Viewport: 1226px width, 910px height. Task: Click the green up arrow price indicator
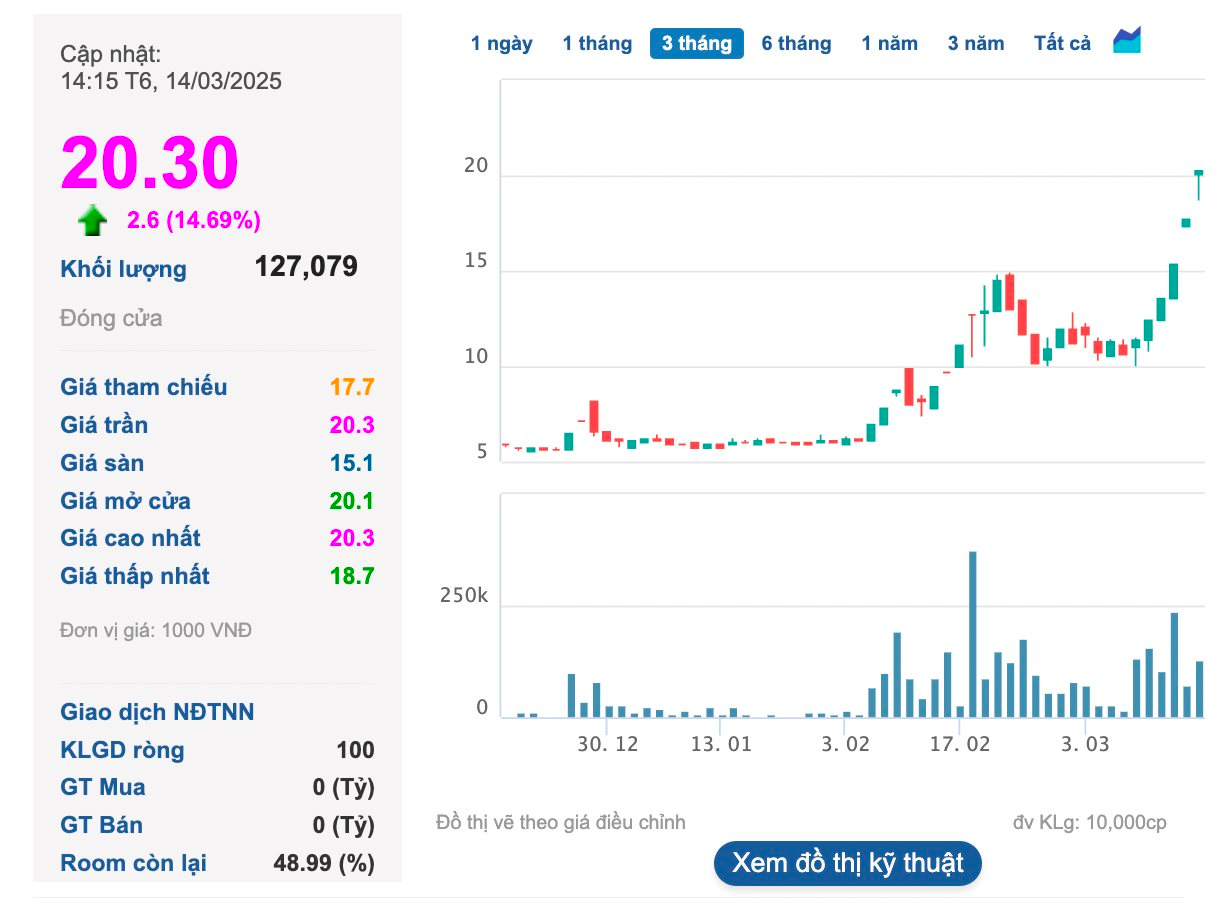point(92,220)
